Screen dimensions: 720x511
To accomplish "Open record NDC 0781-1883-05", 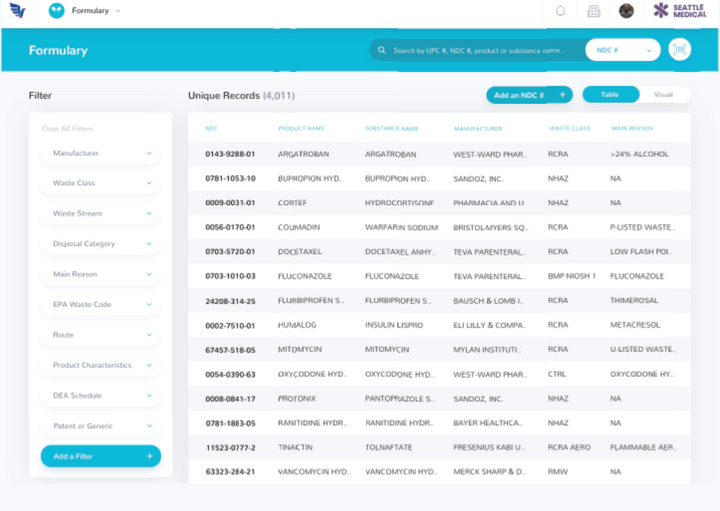I will (x=230, y=423).
